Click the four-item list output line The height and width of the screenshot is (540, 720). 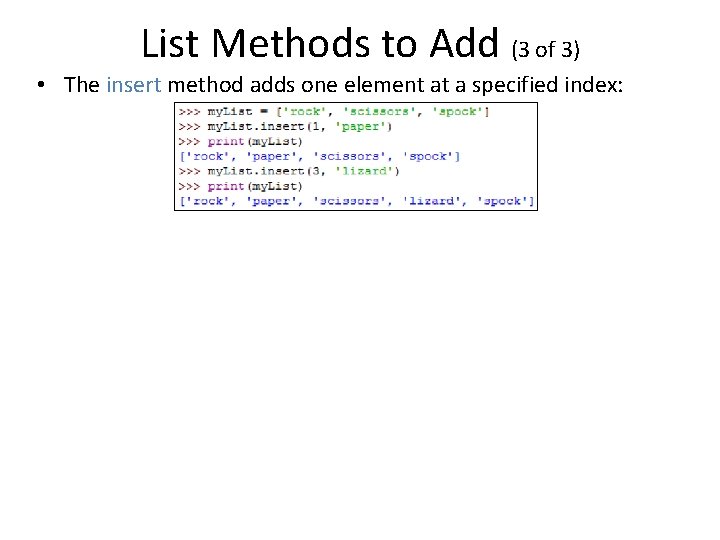[320, 157]
